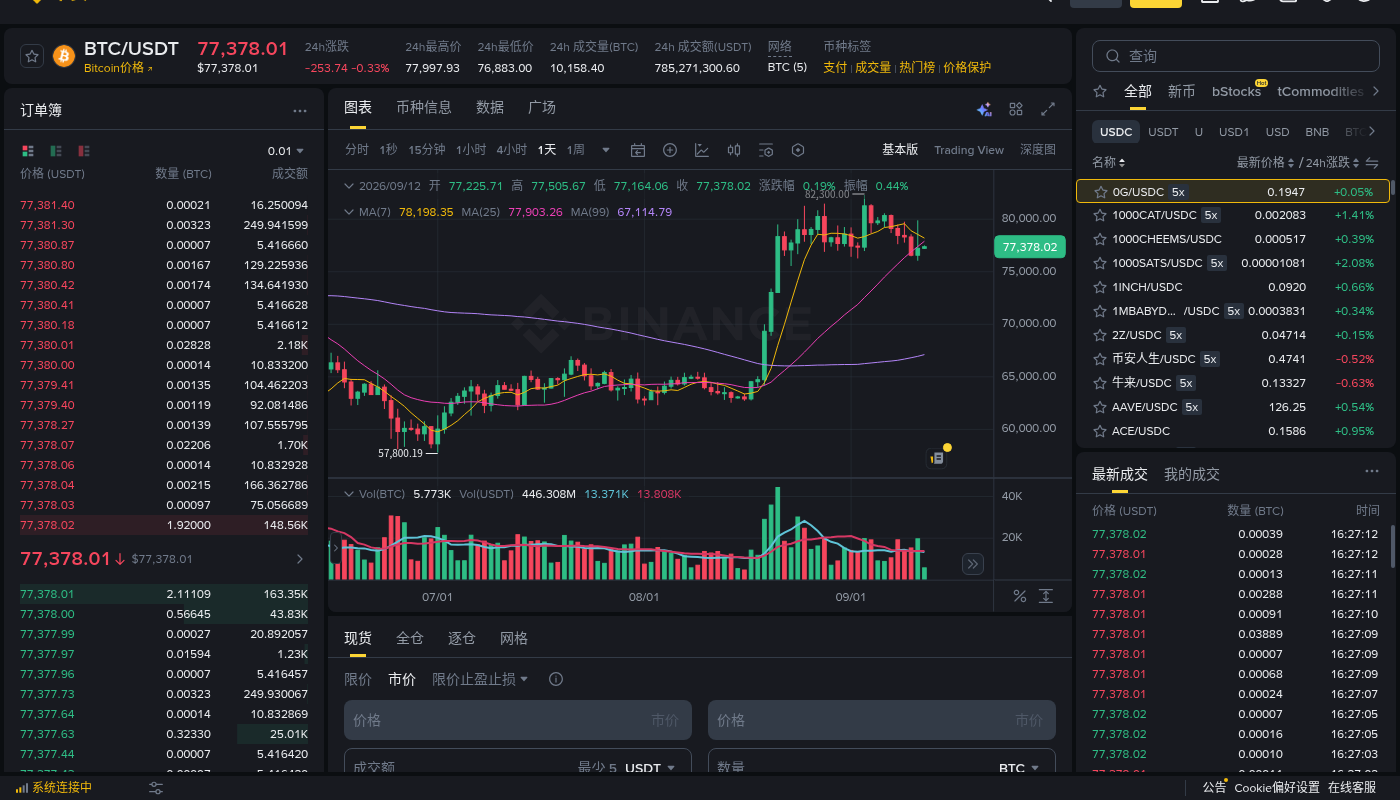This screenshot has width=1400, height=800.
Task: Click the 价格 input in buy form
Action: [518, 720]
